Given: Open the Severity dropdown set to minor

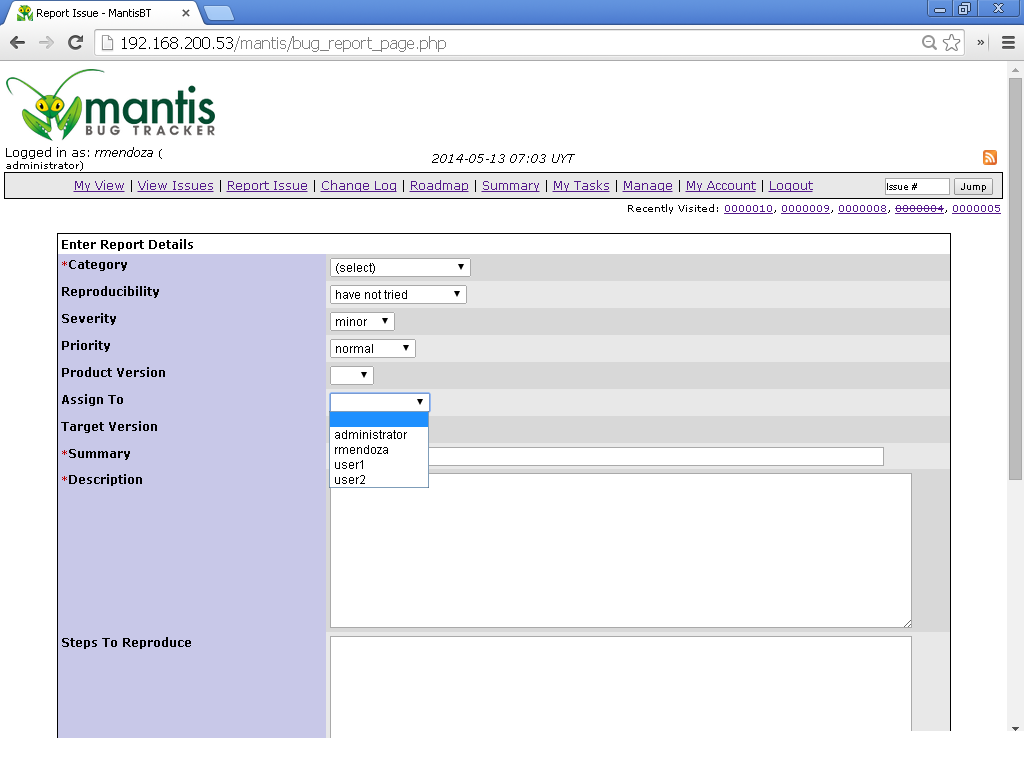Looking at the screenshot, I should click(362, 322).
